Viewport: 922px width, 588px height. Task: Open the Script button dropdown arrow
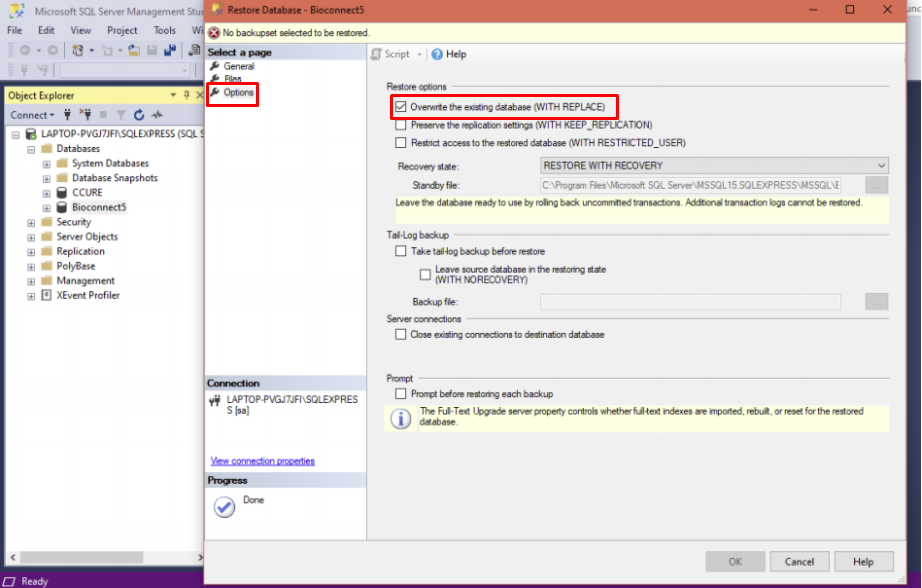coord(419,55)
